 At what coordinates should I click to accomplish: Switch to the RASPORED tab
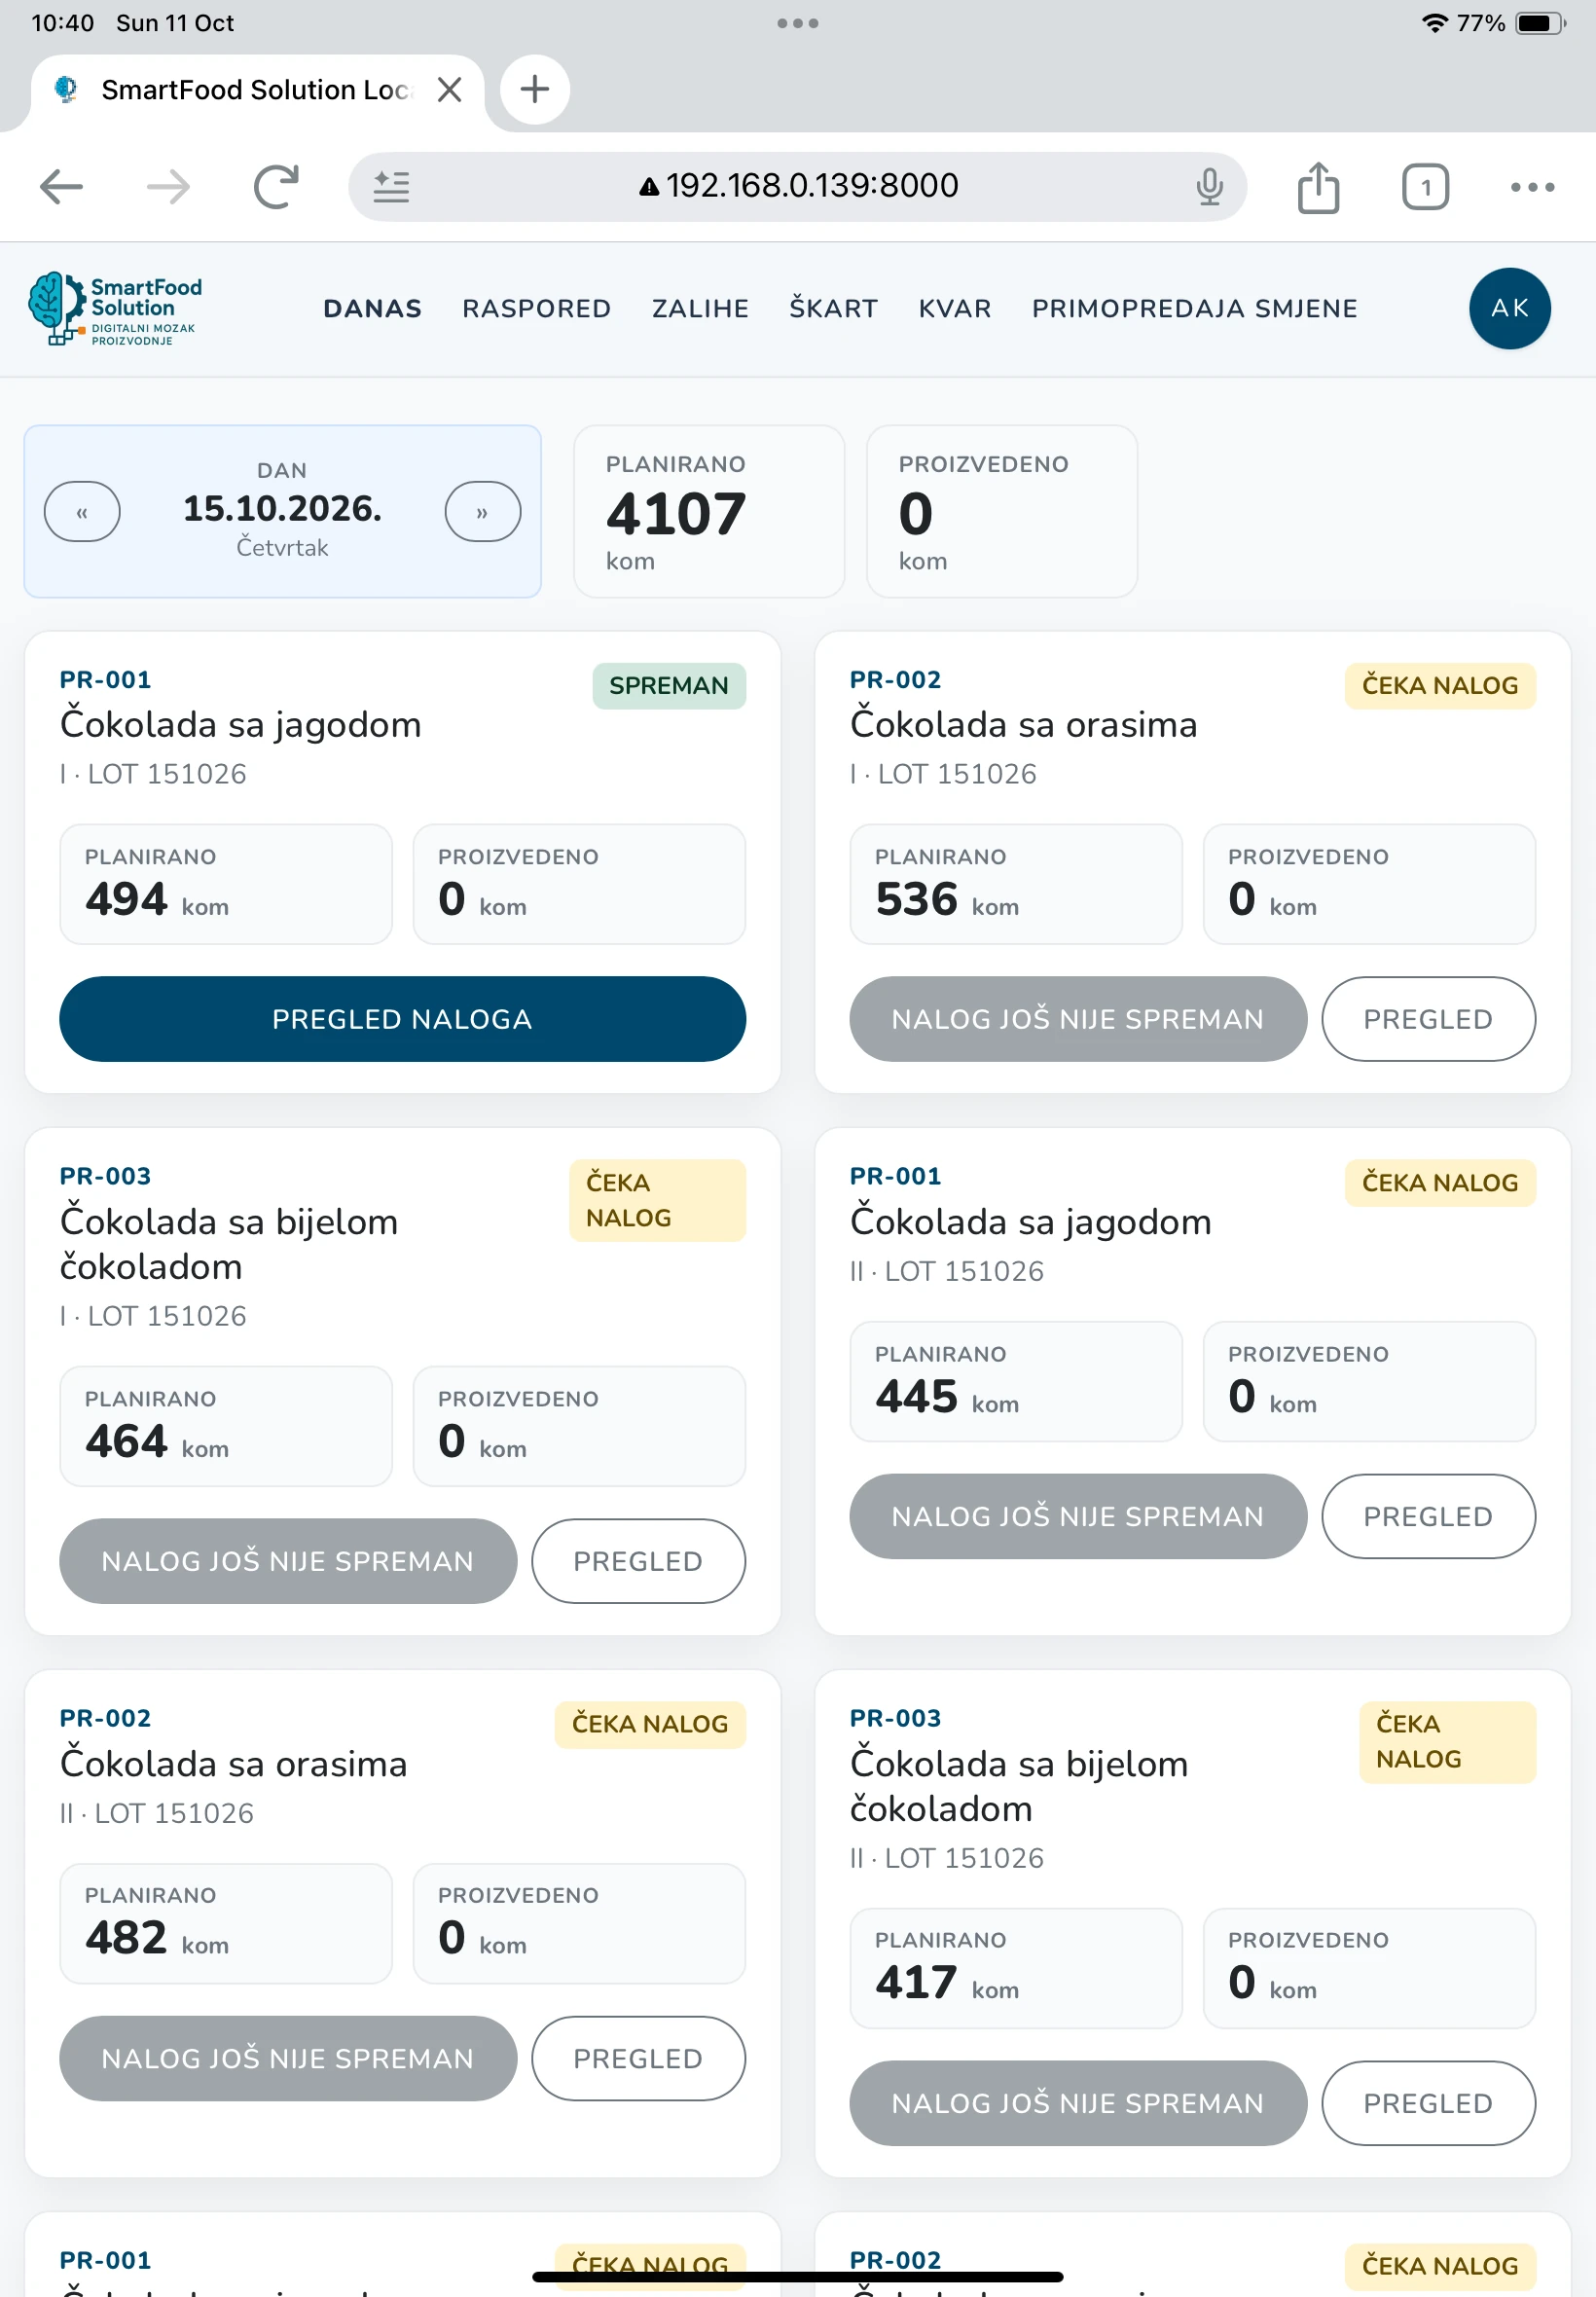click(536, 309)
